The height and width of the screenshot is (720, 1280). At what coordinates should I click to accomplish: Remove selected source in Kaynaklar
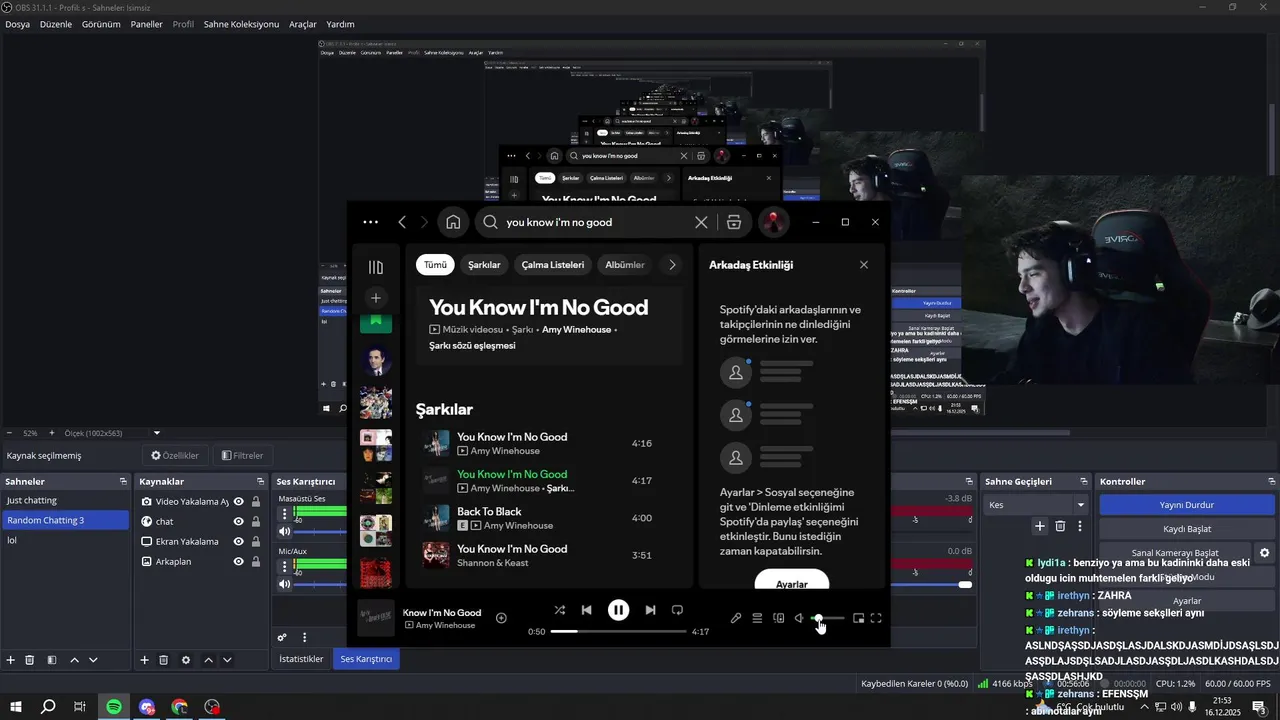coord(164,660)
